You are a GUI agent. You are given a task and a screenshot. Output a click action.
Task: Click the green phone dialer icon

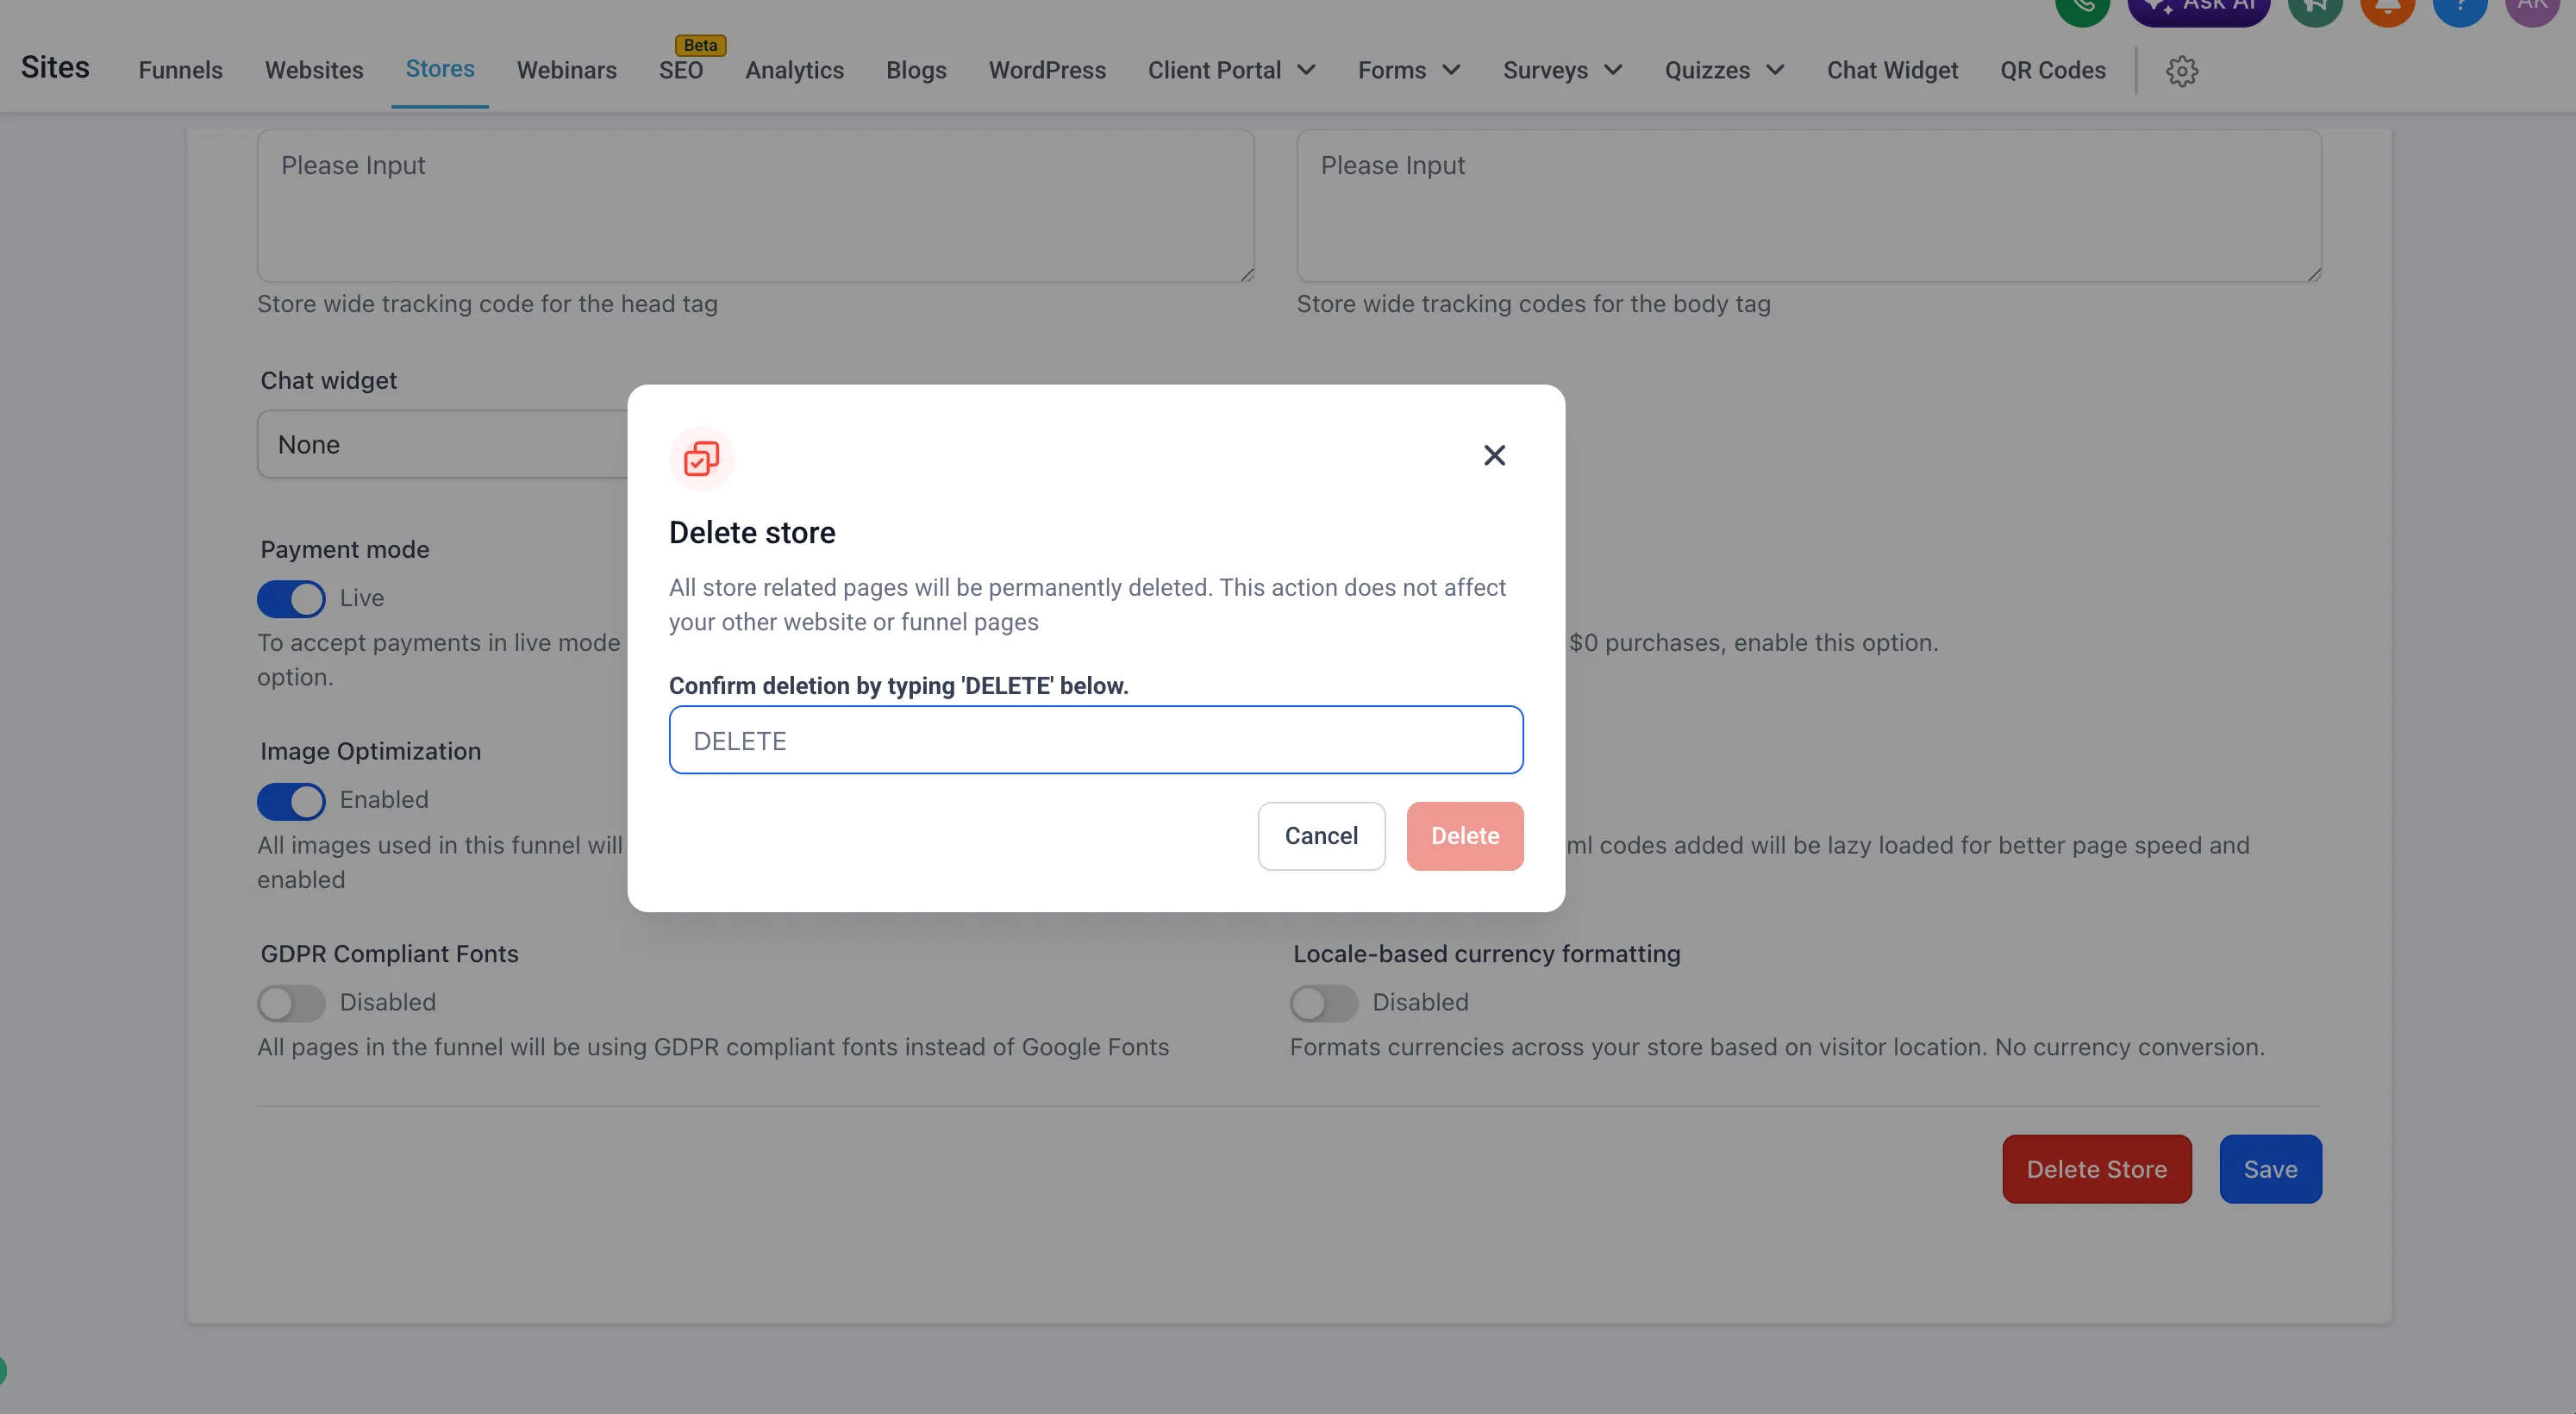click(x=2082, y=8)
